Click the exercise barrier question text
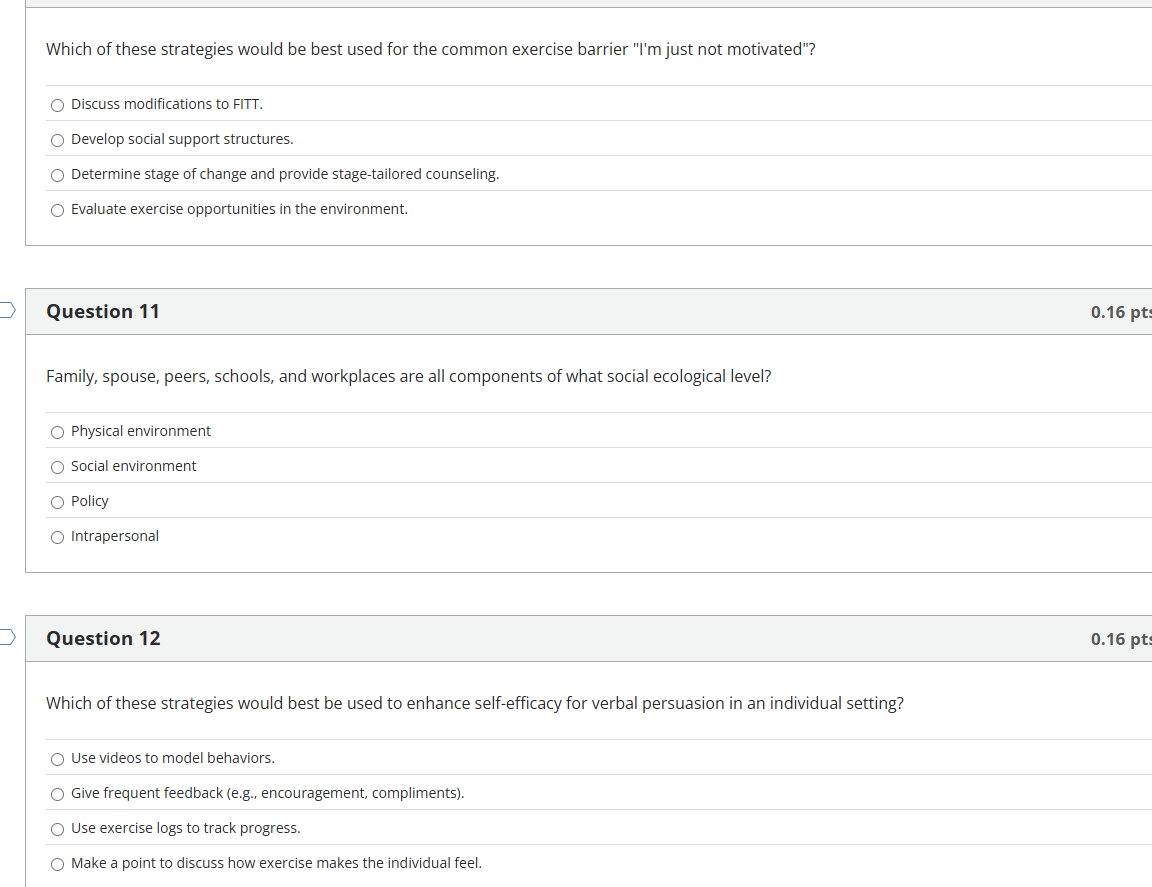 coord(430,48)
